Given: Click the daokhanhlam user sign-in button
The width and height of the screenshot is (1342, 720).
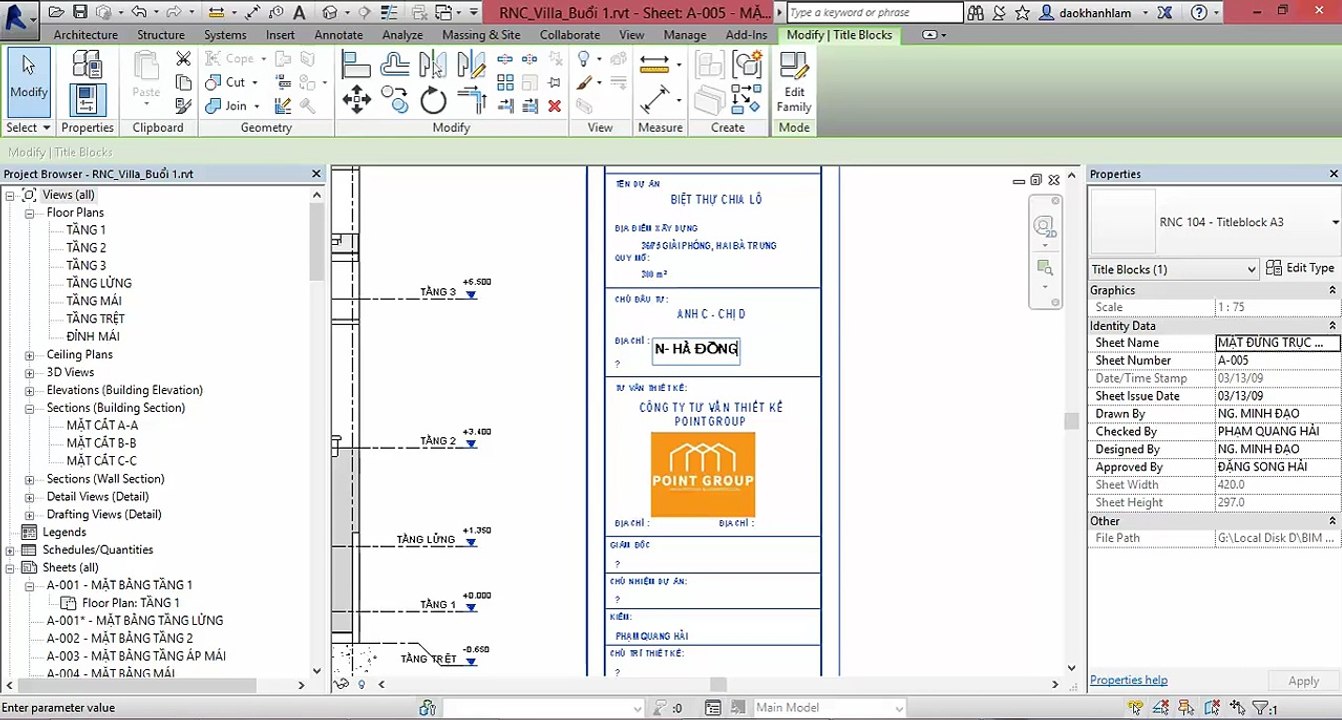Looking at the screenshot, I should (x=1095, y=13).
